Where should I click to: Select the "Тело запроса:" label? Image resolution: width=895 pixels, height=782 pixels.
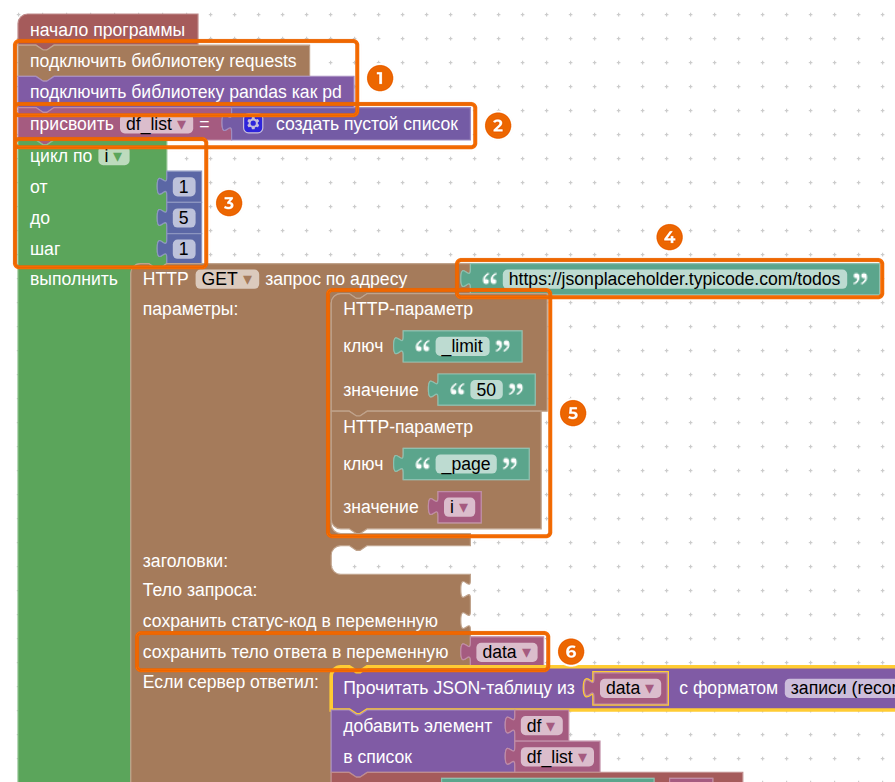point(200,590)
